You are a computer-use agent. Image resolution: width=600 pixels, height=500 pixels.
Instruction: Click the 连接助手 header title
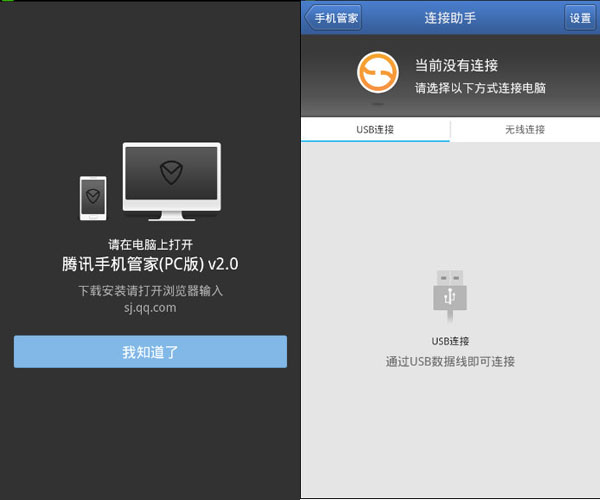point(450,18)
